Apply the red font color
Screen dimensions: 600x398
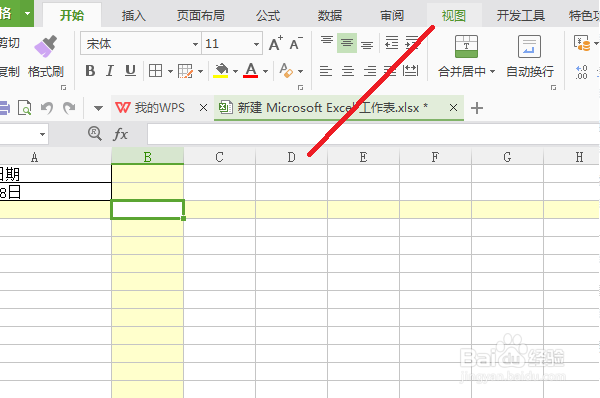point(251,71)
